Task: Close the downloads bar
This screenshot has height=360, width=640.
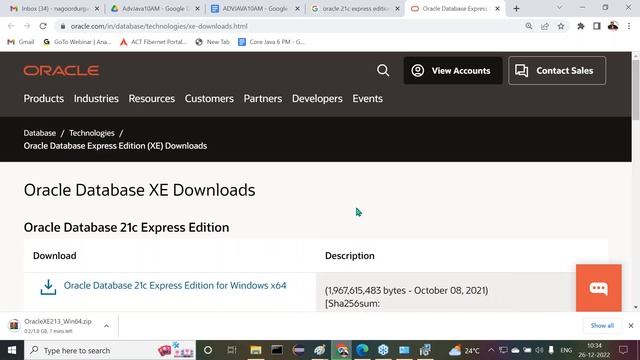Action: point(631,326)
